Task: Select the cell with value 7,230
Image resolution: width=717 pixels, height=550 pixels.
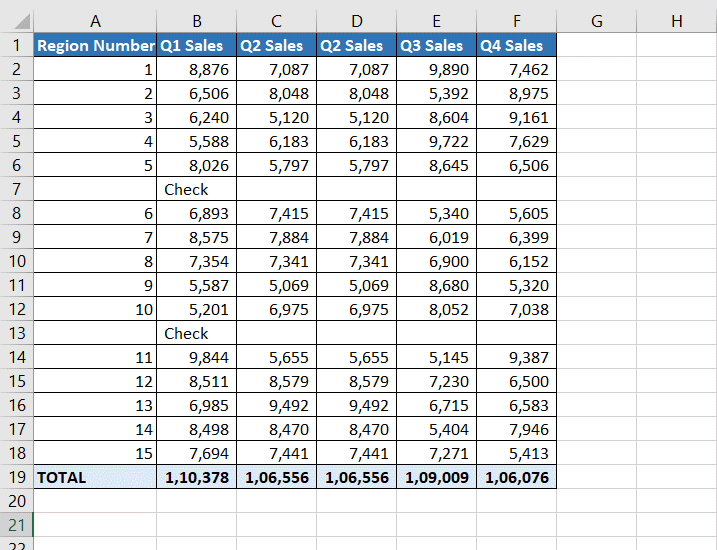Action: coord(437,381)
